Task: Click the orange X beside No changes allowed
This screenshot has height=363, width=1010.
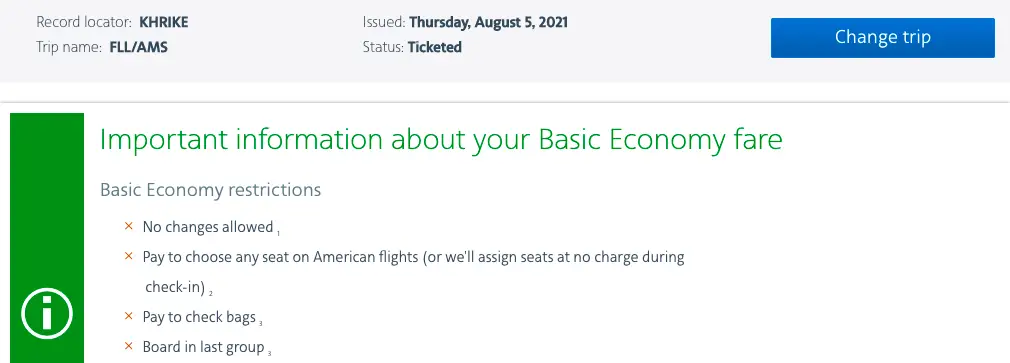Action: tap(129, 227)
